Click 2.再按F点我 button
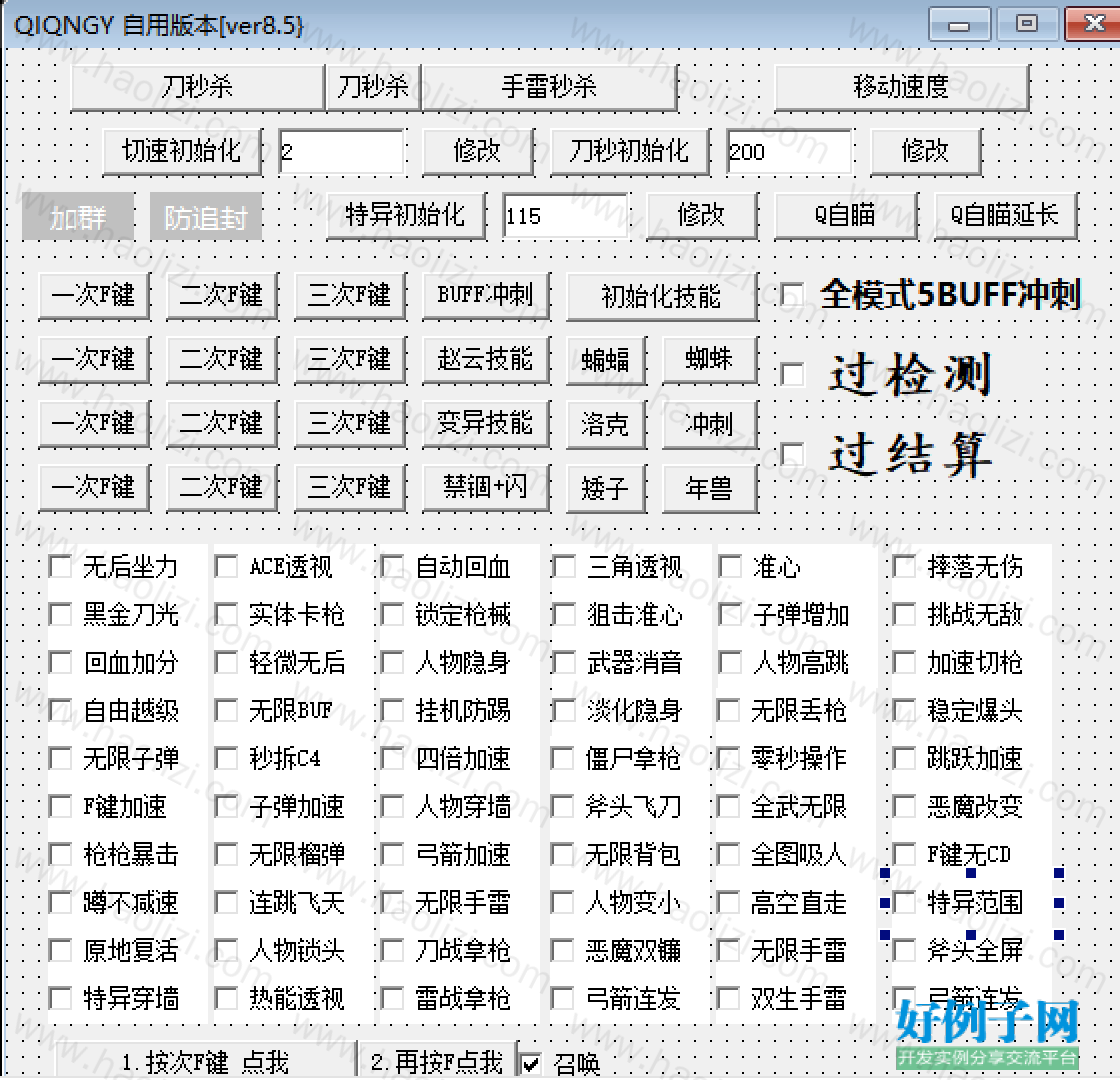1120x1080 pixels. tap(437, 1060)
